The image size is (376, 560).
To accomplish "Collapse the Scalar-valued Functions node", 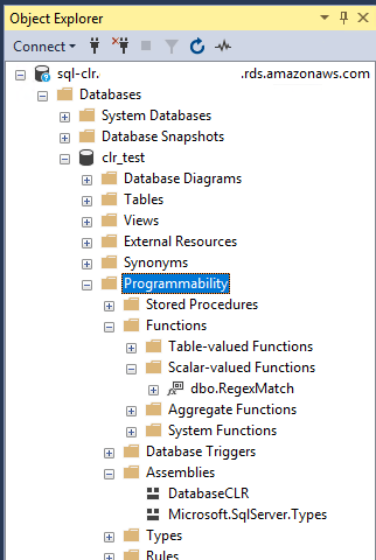I will tap(131, 369).
